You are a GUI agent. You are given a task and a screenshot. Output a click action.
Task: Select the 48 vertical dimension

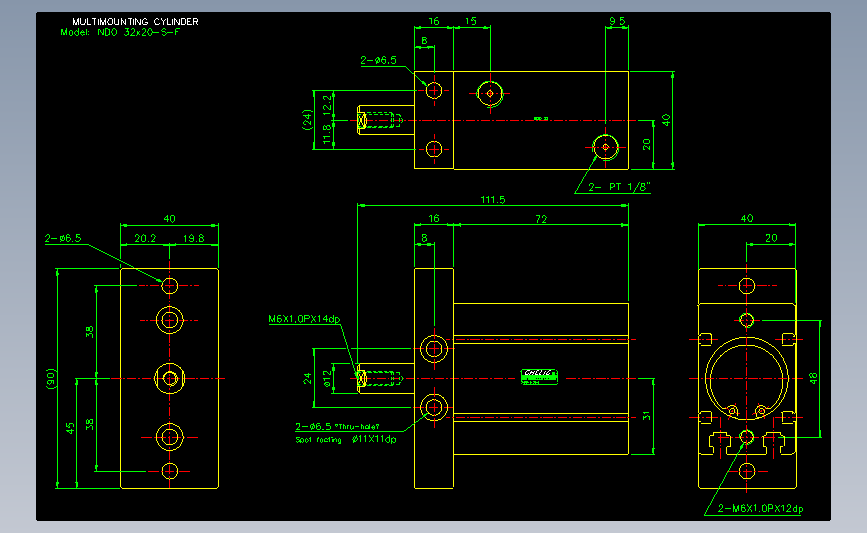pyautogui.click(x=813, y=378)
